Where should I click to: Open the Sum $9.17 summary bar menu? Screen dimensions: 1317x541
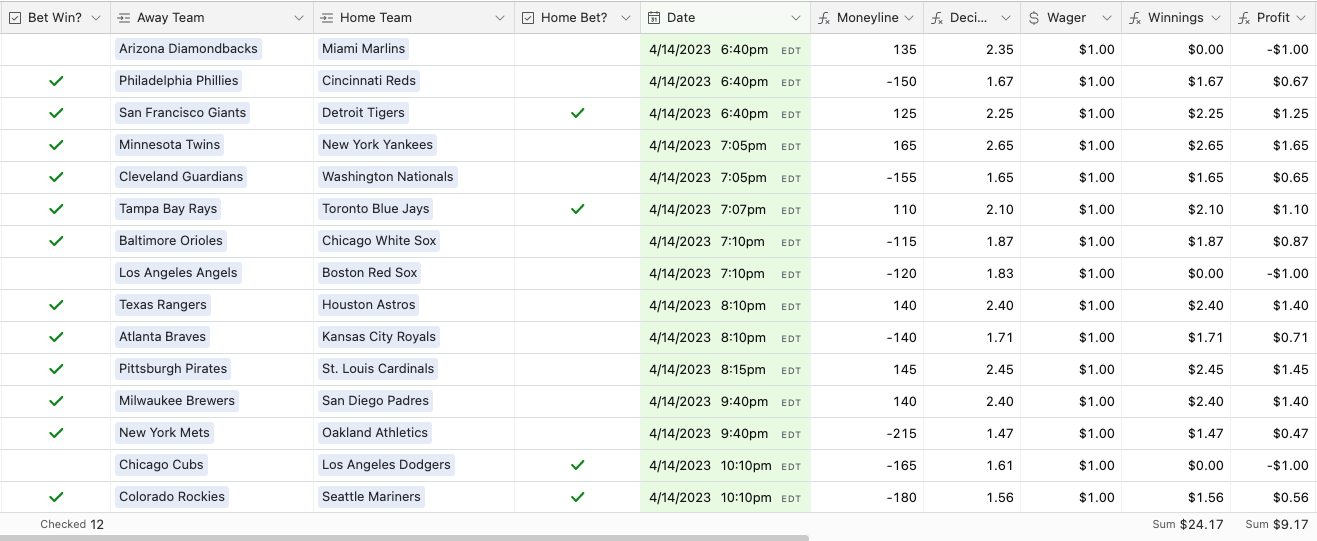click(x=1276, y=524)
